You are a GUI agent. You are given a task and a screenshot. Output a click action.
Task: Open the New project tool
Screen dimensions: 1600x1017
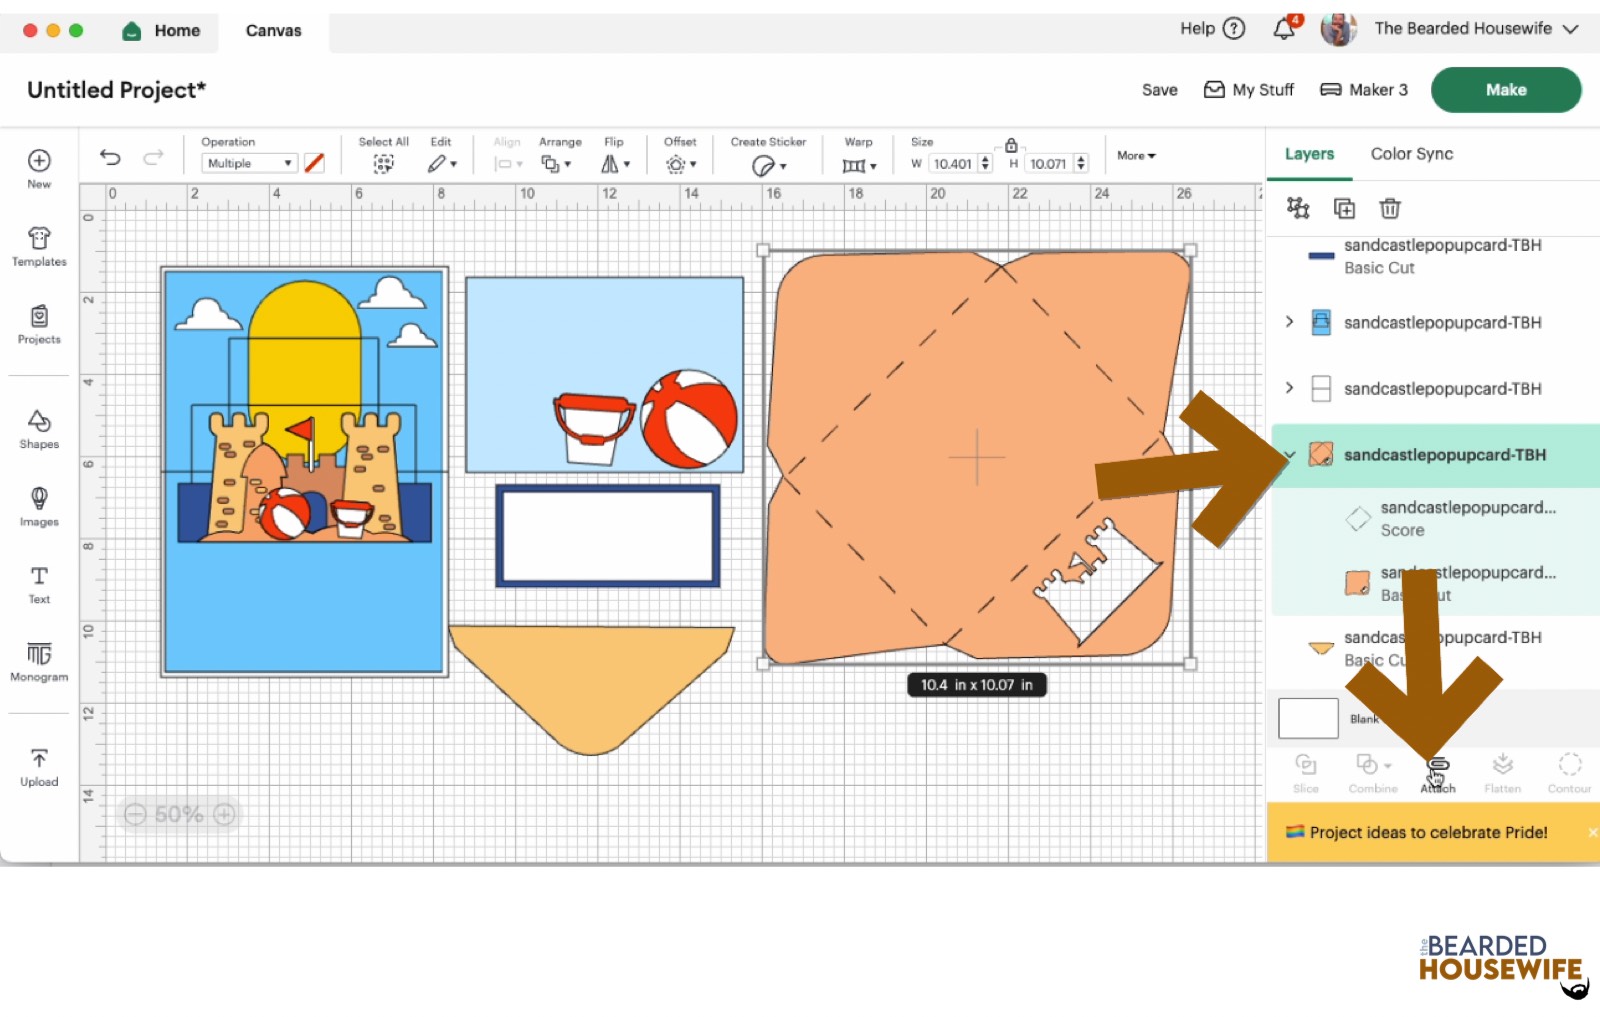pyautogui.click(x=39, y=168)
